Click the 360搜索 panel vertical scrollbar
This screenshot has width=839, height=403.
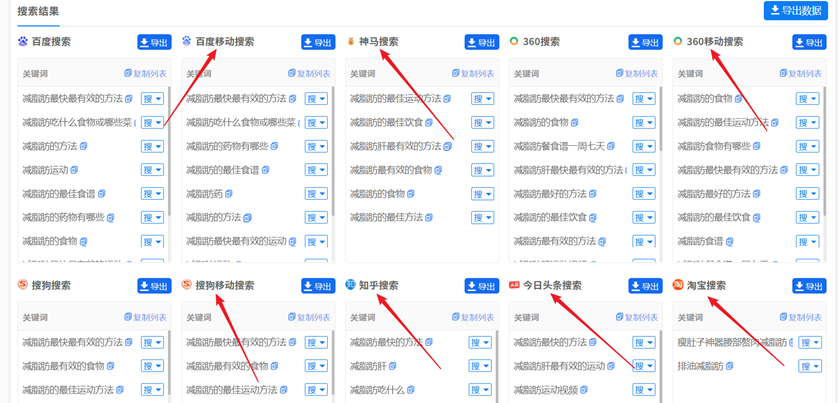[x=661, y=119]
